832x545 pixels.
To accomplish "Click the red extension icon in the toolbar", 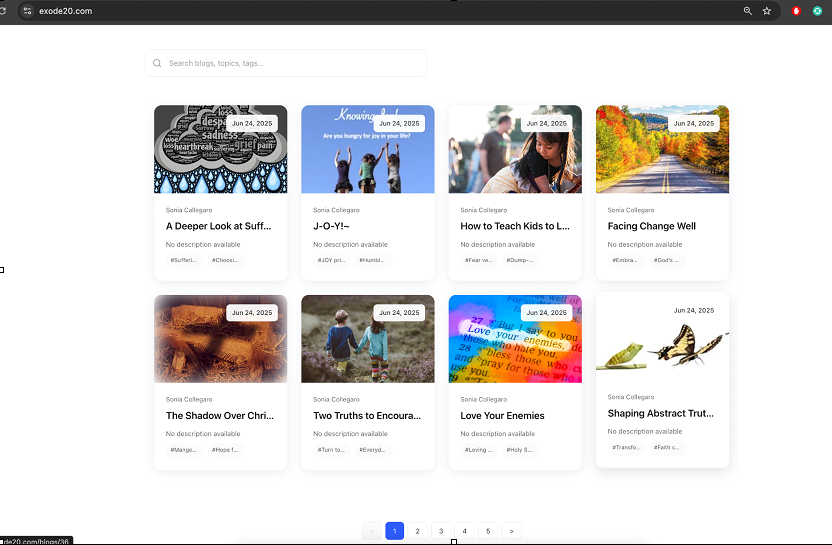I will pyautogui.click(x=797, y=11).
